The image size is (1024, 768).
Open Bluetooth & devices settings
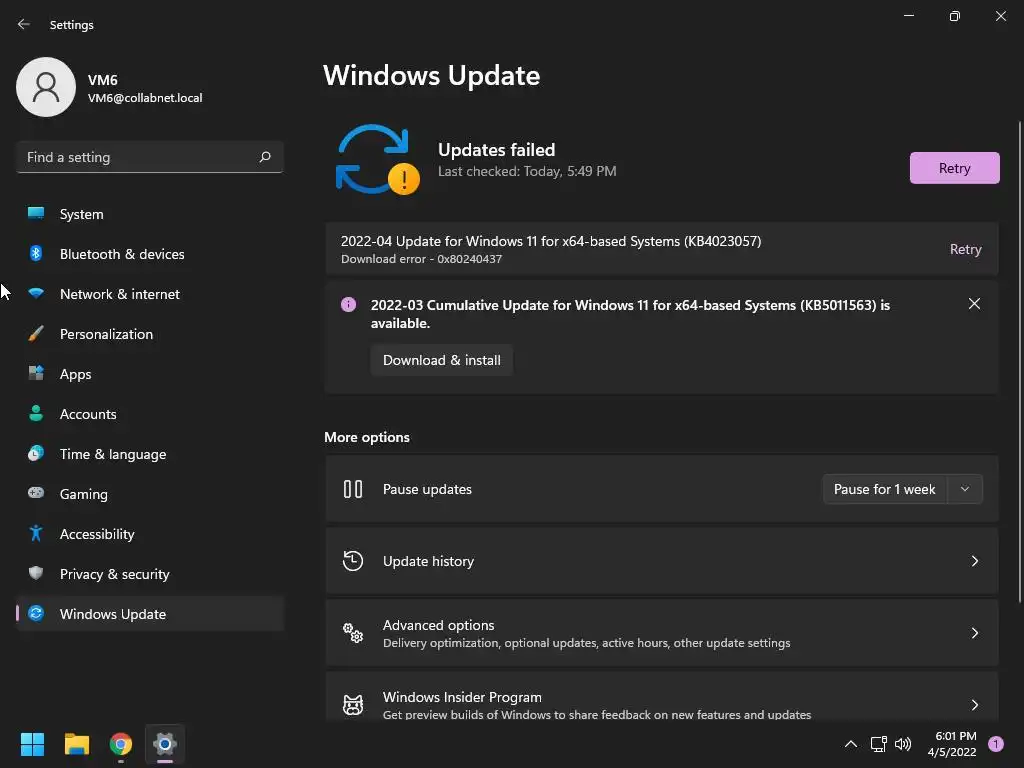click(x=122, y=254)
